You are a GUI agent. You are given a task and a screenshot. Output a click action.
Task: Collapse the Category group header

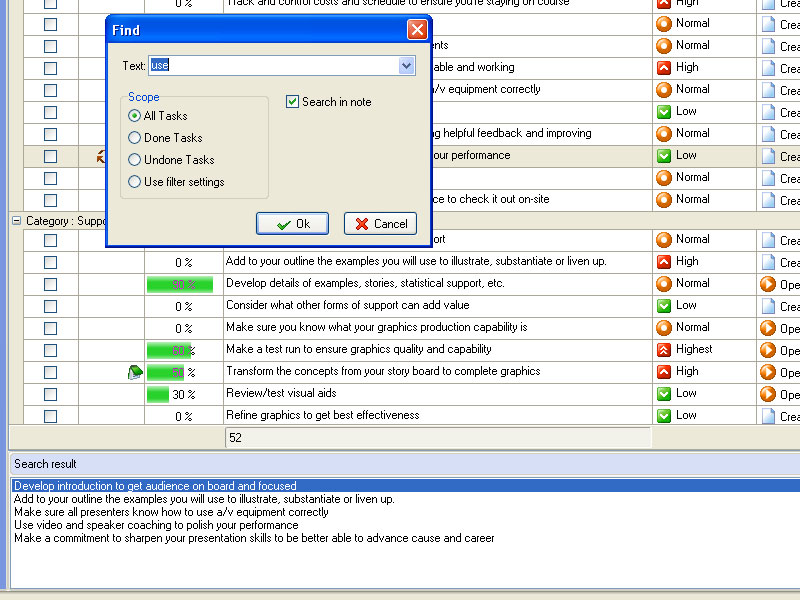[x=16, y=221]
